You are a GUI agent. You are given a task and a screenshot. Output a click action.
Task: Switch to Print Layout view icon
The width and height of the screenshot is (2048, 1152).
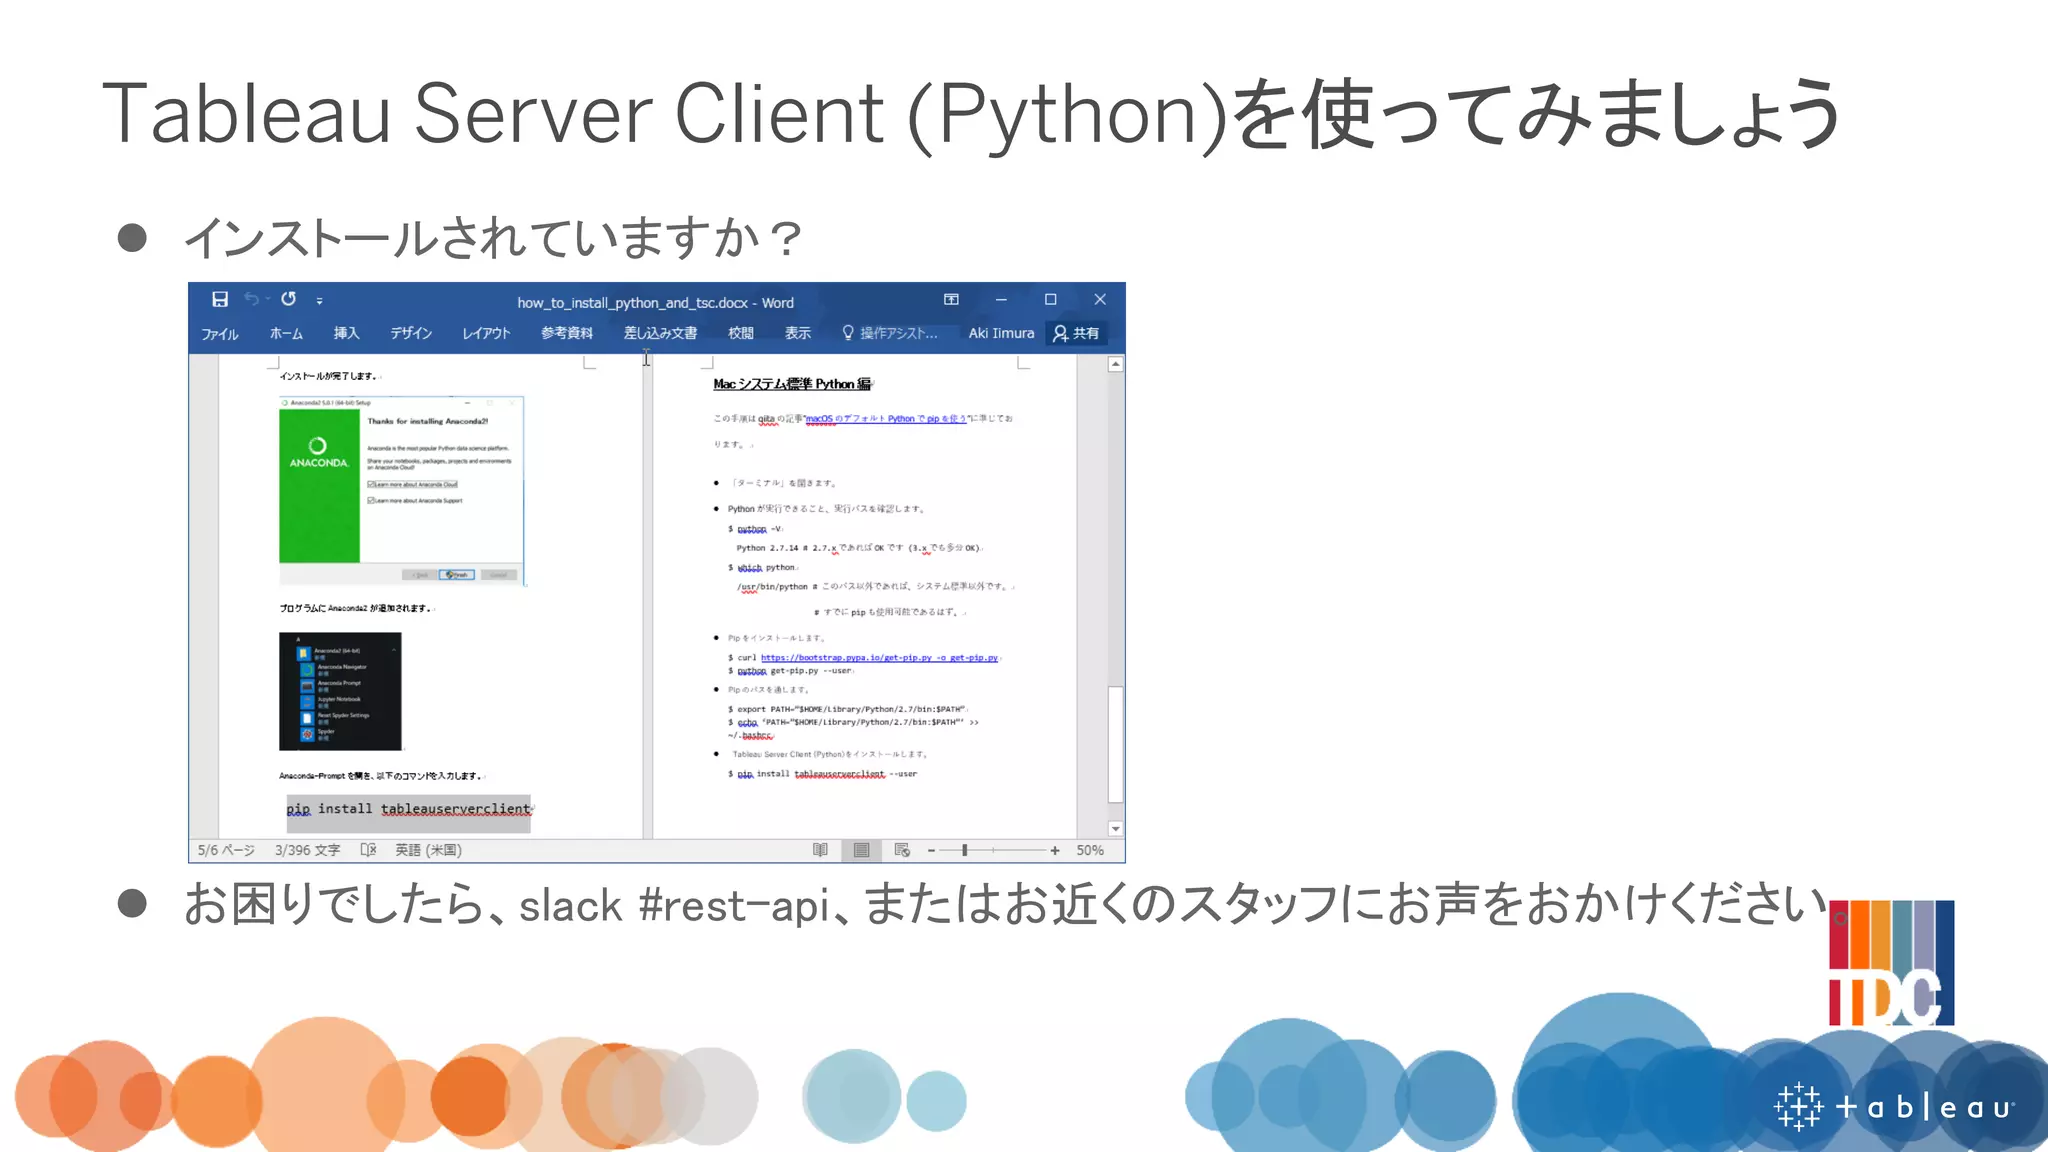[x=861, y=850]
